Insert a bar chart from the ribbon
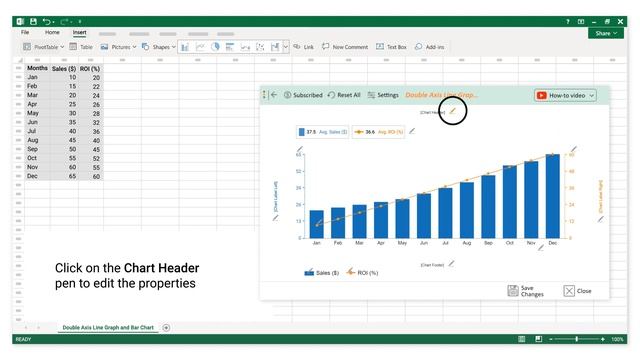 point(230,47)
